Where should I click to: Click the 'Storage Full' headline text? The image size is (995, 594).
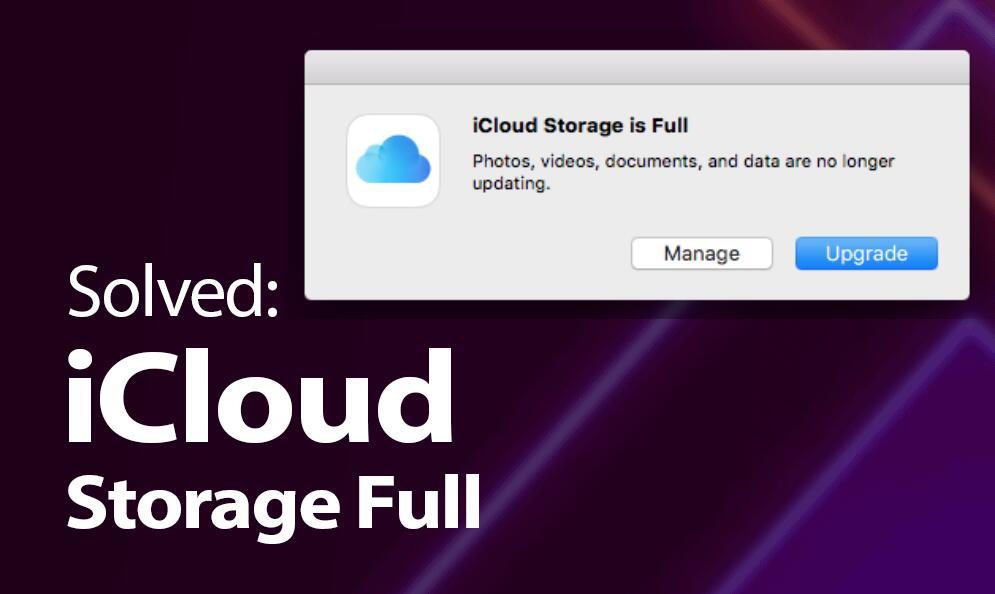(272, 504)
